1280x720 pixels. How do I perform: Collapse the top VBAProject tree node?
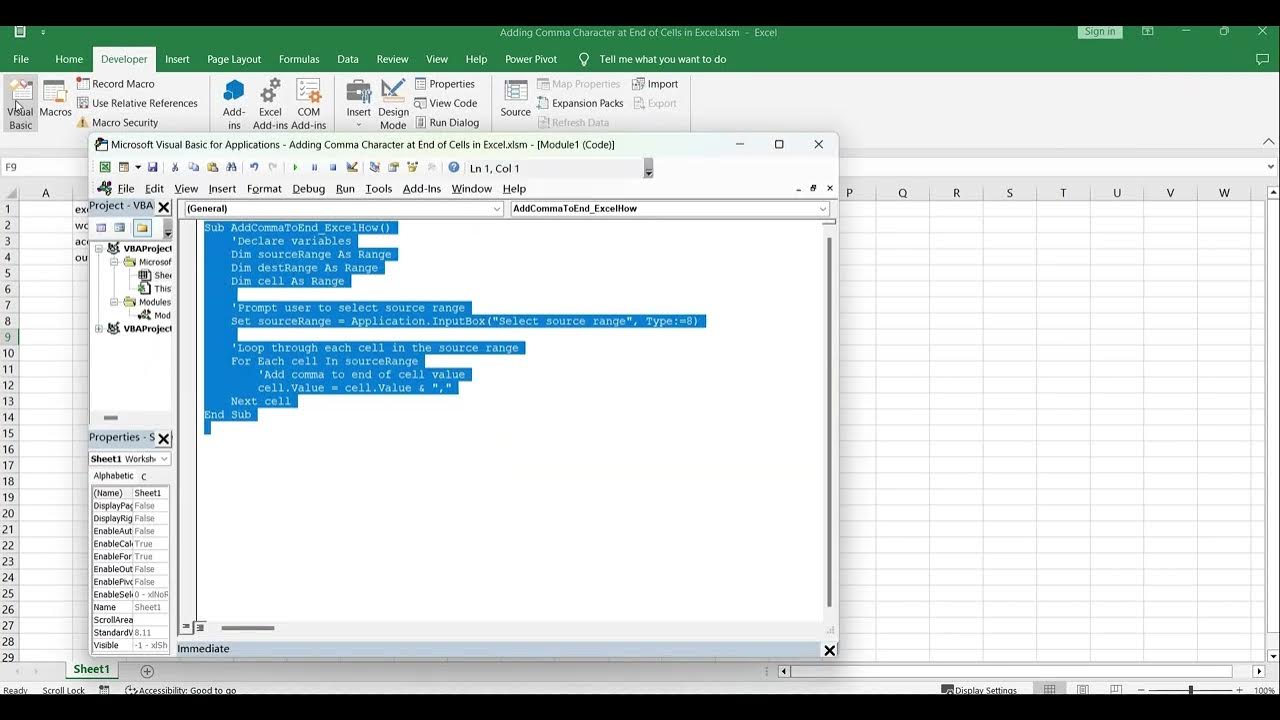(x=99, y=248)
